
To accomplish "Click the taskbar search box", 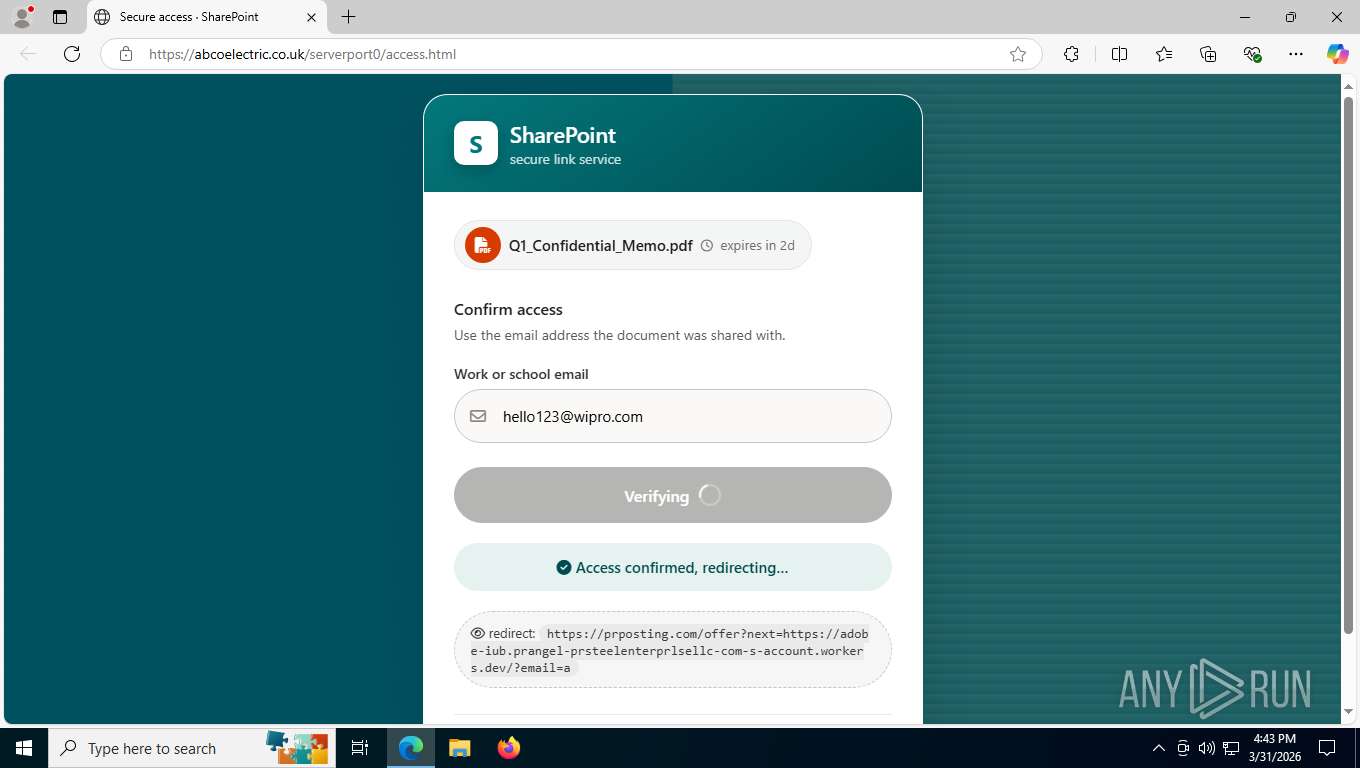I will point(190,748).
